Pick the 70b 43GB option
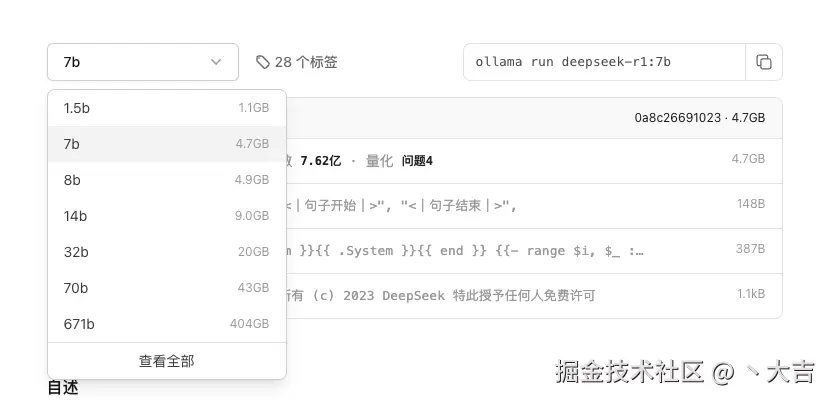Screen dimensions: 830x400 pyautogui.click(x=167, y=288)
